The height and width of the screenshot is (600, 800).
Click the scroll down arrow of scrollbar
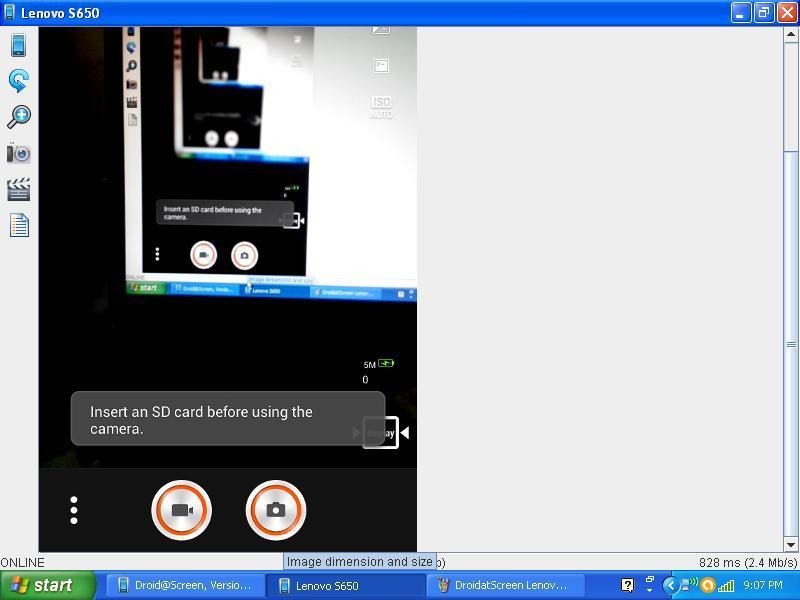coord(791,544)
